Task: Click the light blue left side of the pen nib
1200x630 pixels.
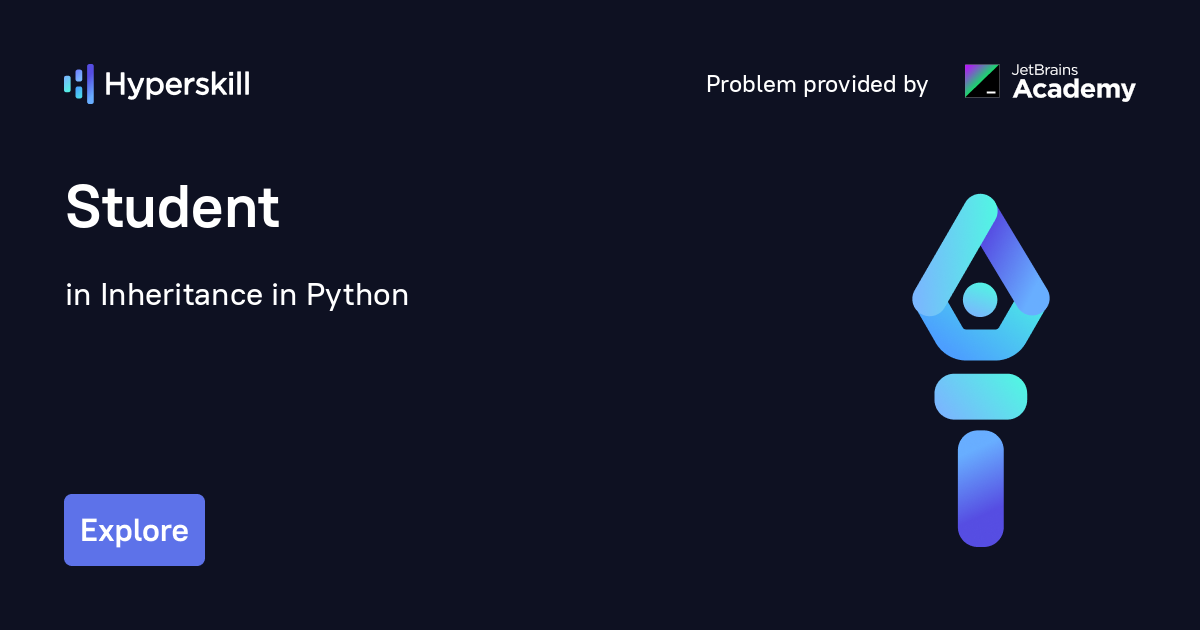Action: pyautogui.click(x=940, y=268)
